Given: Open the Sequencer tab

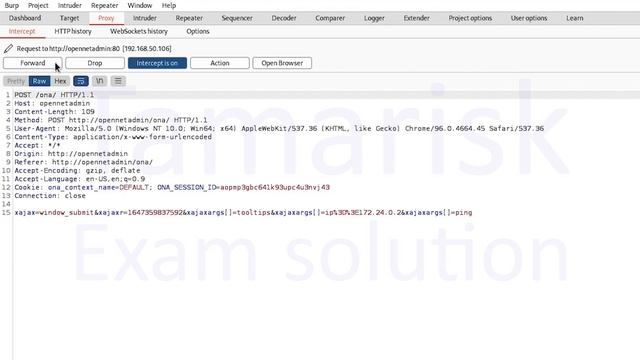Looking at the screenshot, I should (237, 18).
